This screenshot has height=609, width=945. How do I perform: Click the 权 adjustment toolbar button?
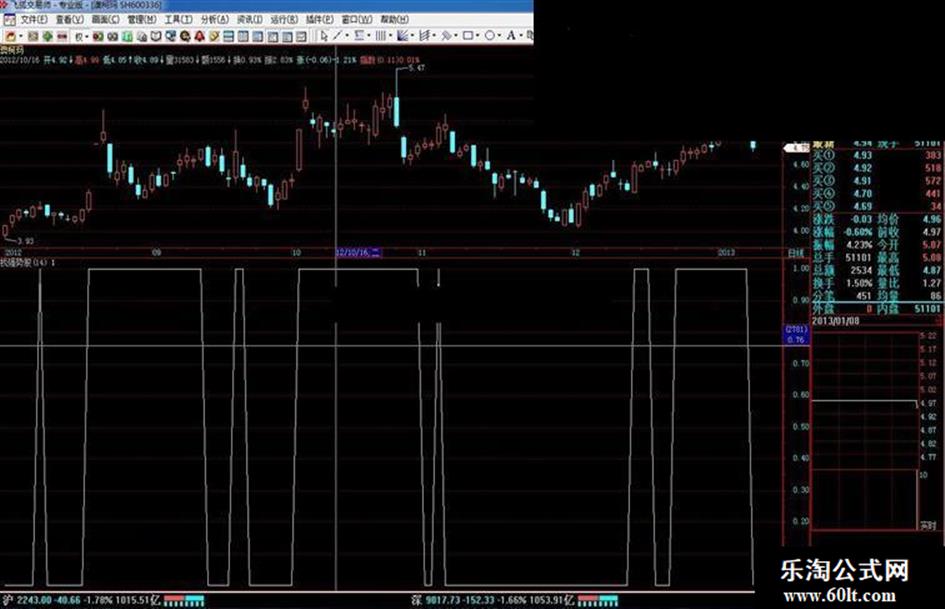click(78, 37)
